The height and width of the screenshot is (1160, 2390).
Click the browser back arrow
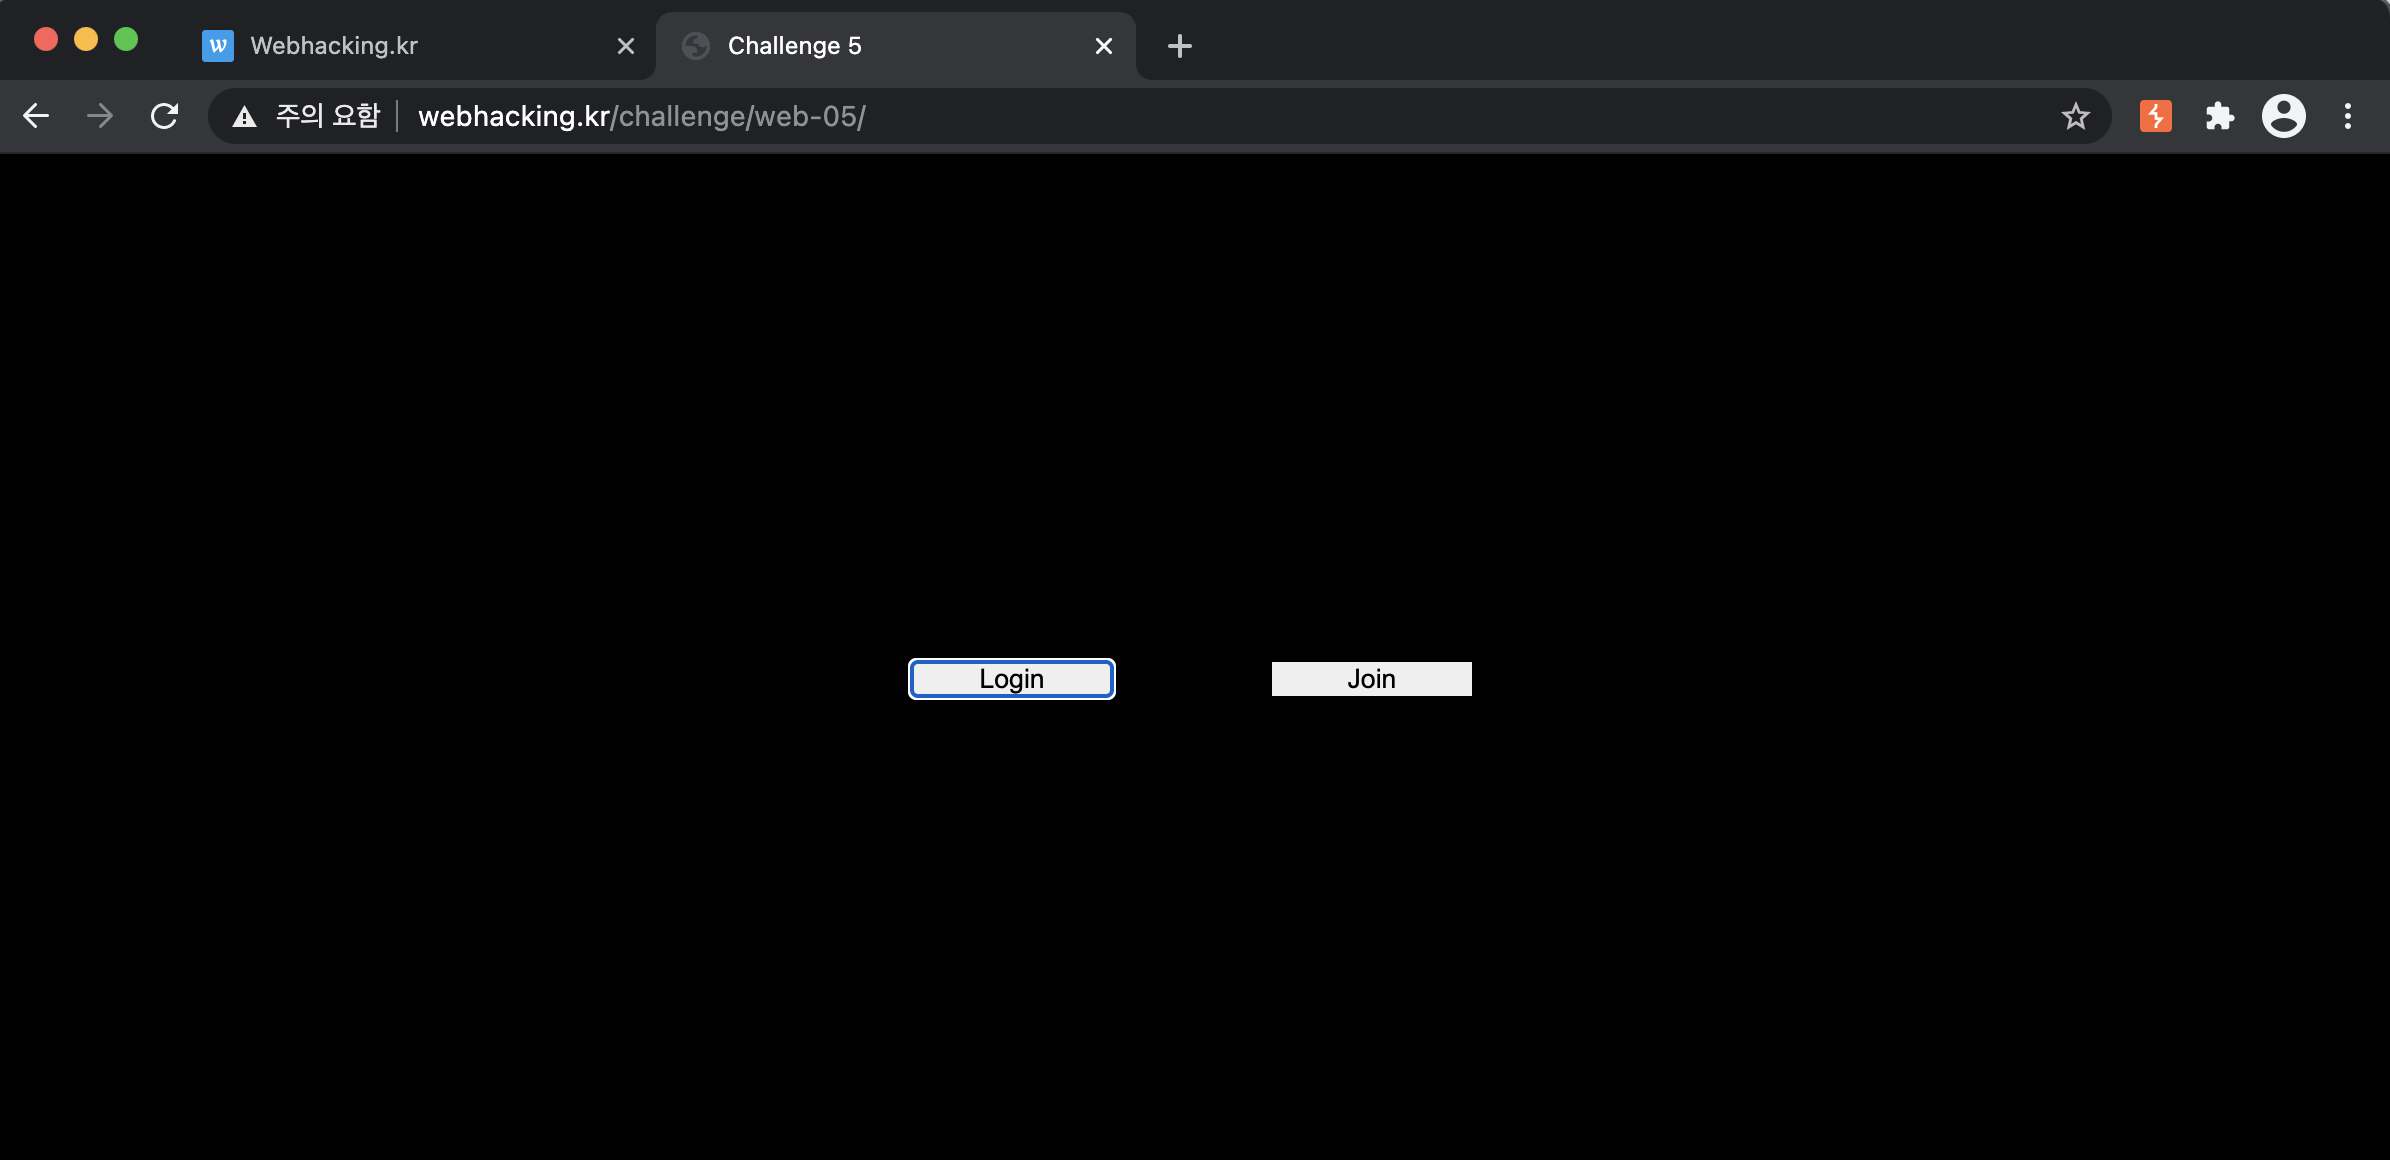point(36,116)
